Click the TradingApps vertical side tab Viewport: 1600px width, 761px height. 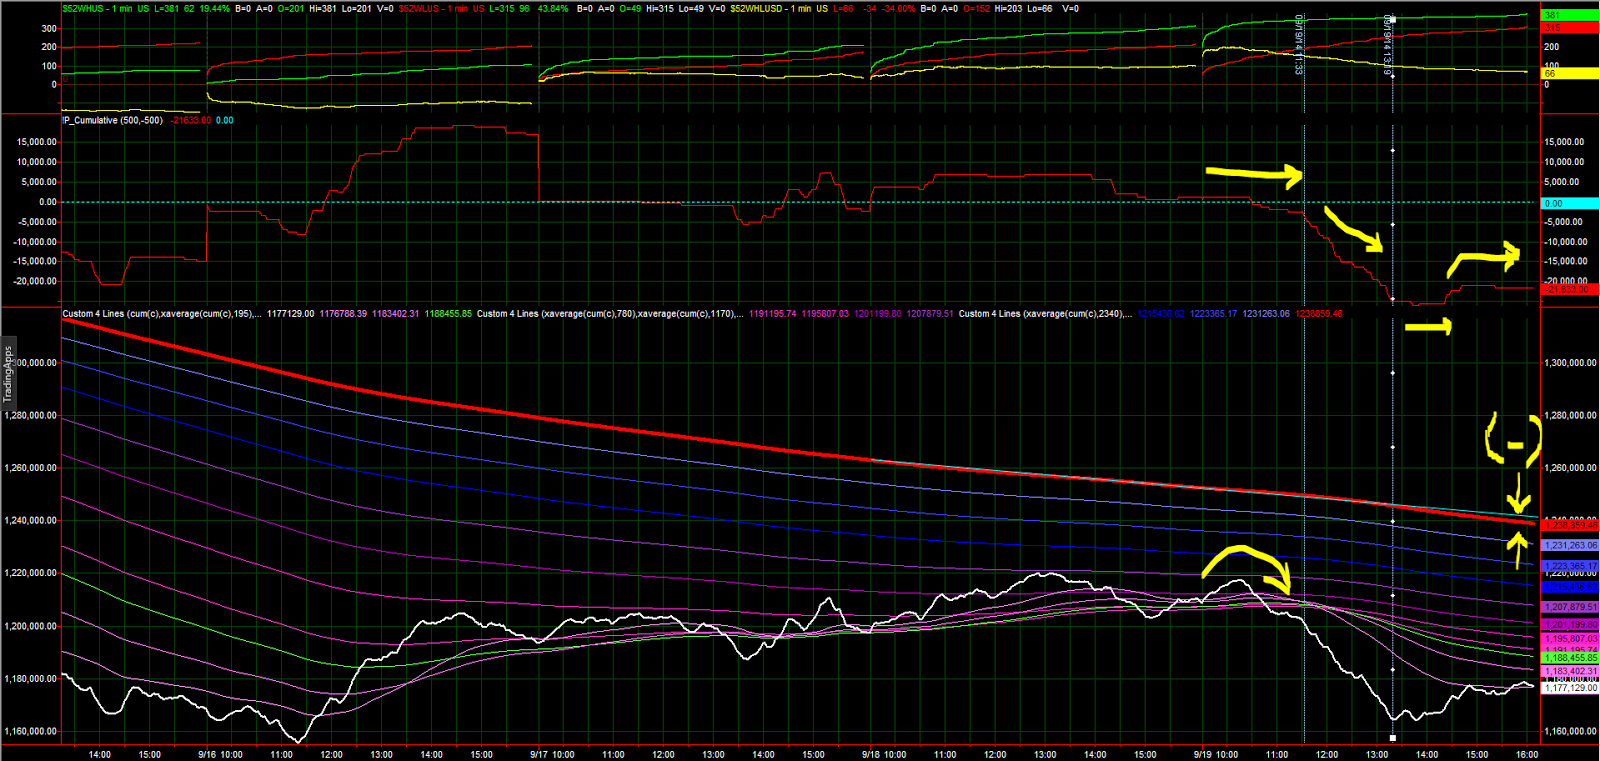(8, 373)
